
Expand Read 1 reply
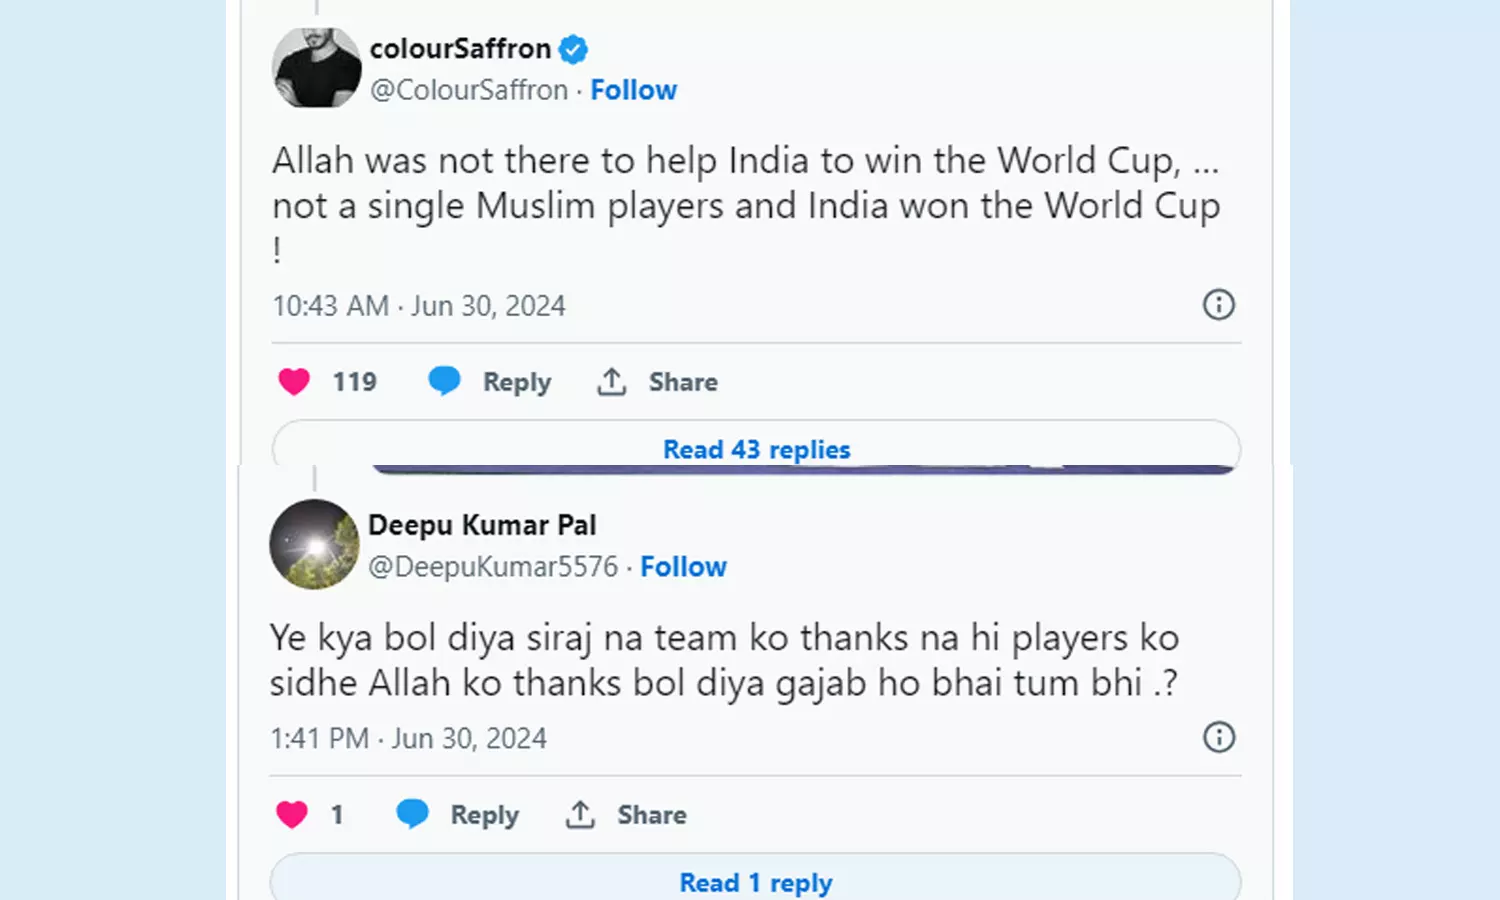point(756,882)
